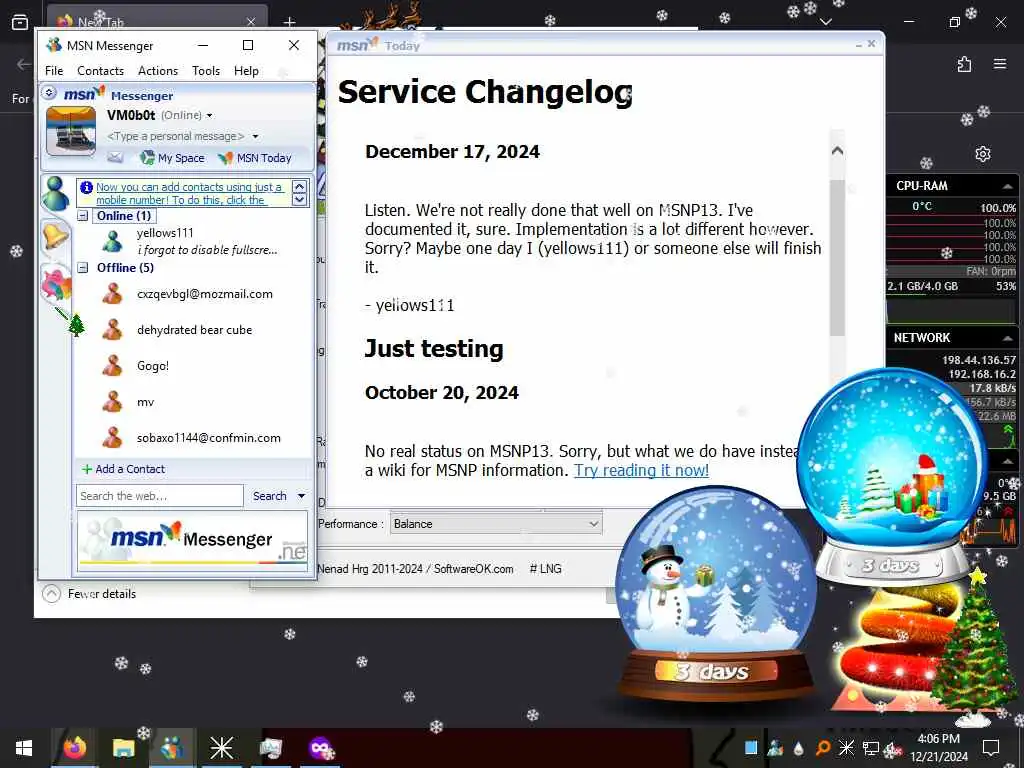
Task: Select contact Gogo!
Action: 153,366
